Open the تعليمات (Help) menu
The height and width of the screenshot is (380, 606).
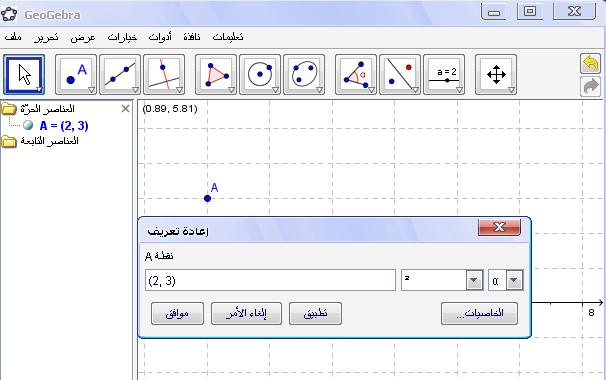point(228,37)
